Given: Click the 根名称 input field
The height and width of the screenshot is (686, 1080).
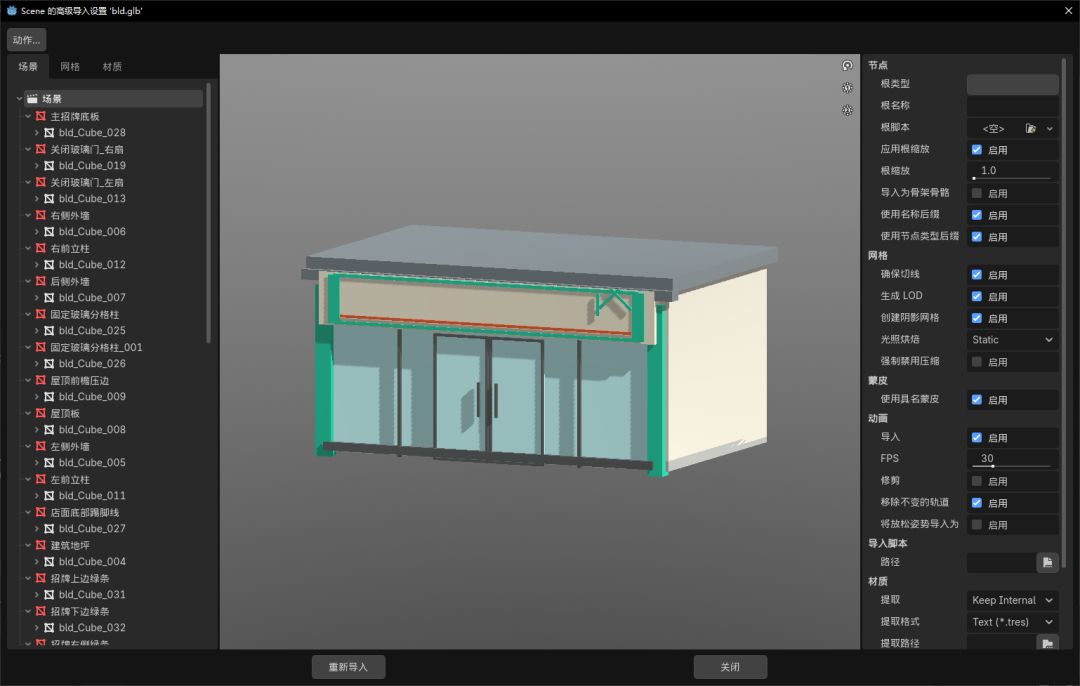Looking at the screenshot, I should [x=1012, y=105].
